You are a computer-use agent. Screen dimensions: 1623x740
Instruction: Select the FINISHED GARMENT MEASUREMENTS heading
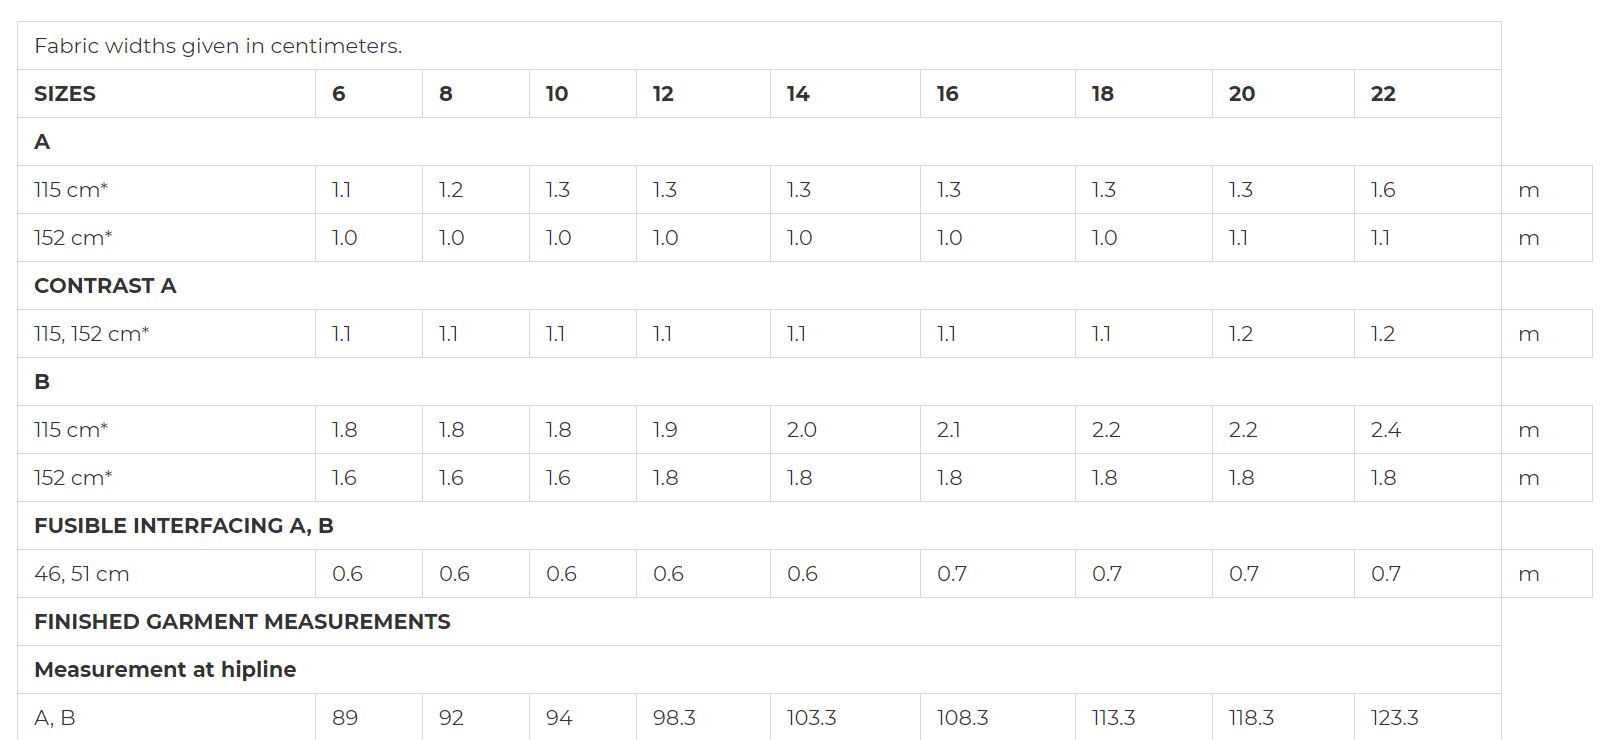[242, 622]
